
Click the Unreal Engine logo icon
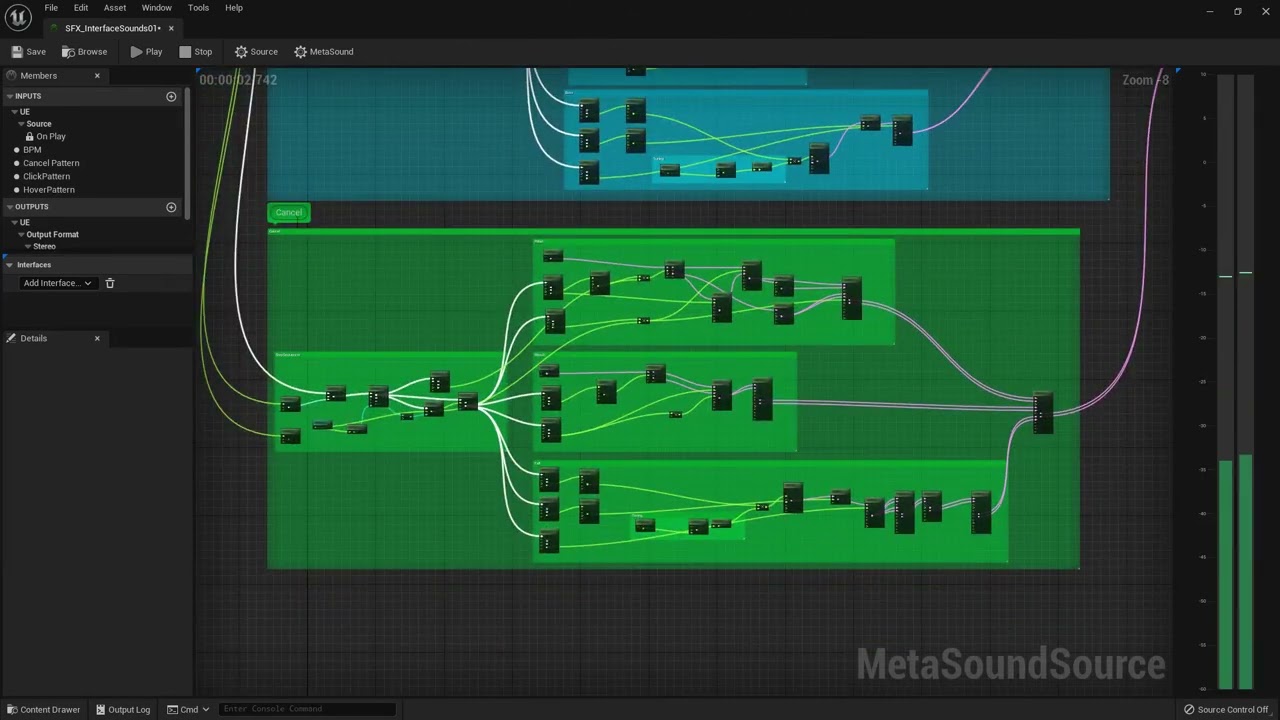[18, 18]
